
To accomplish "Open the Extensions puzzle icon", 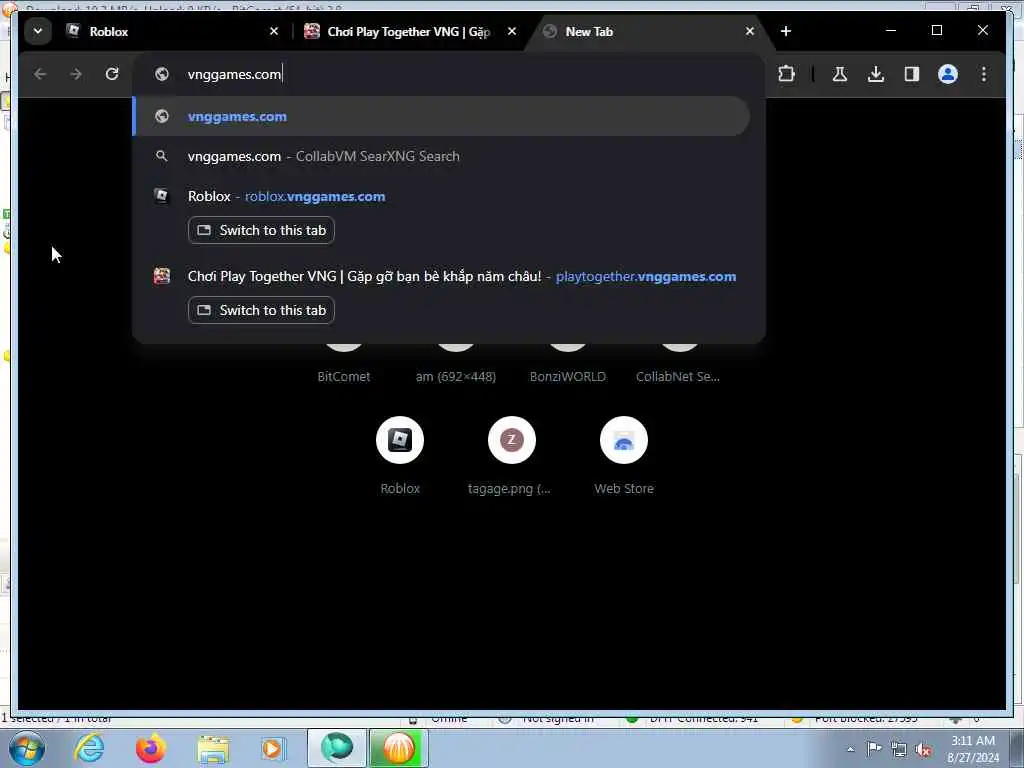I will pyautogui.click(x=786, y=74).
